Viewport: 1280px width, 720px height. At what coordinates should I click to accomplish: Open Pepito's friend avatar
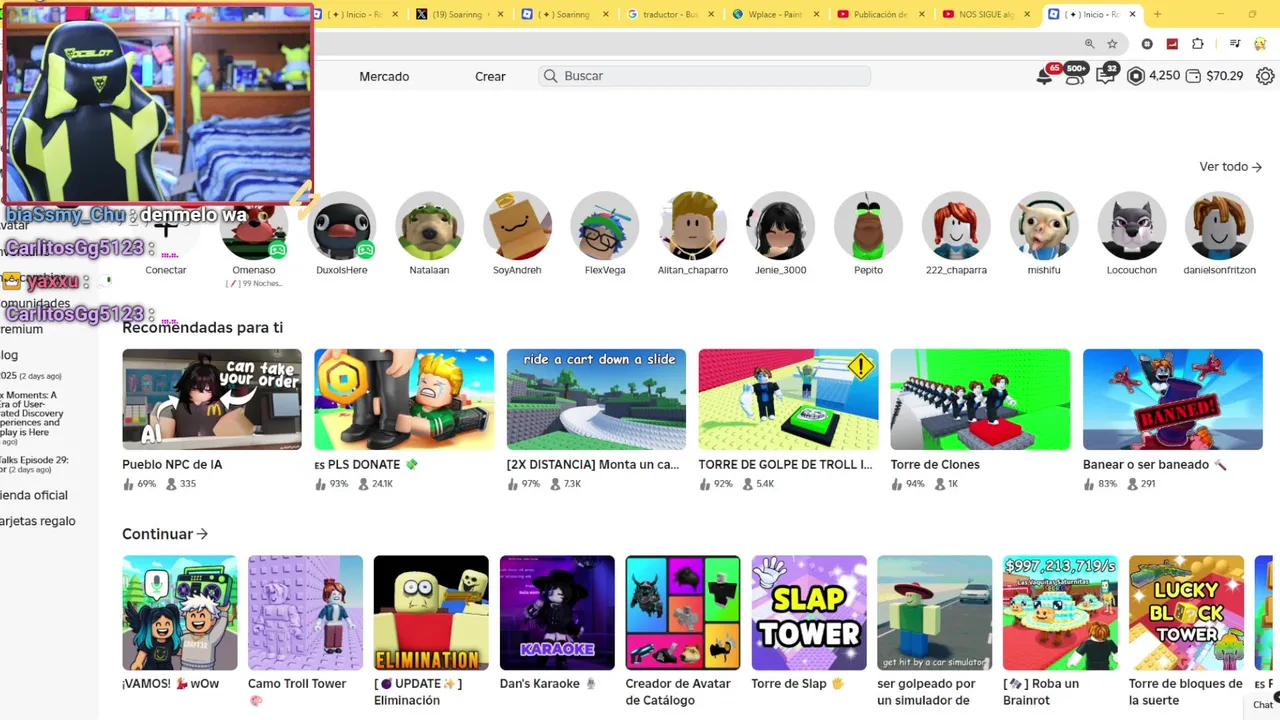point(868,227)
